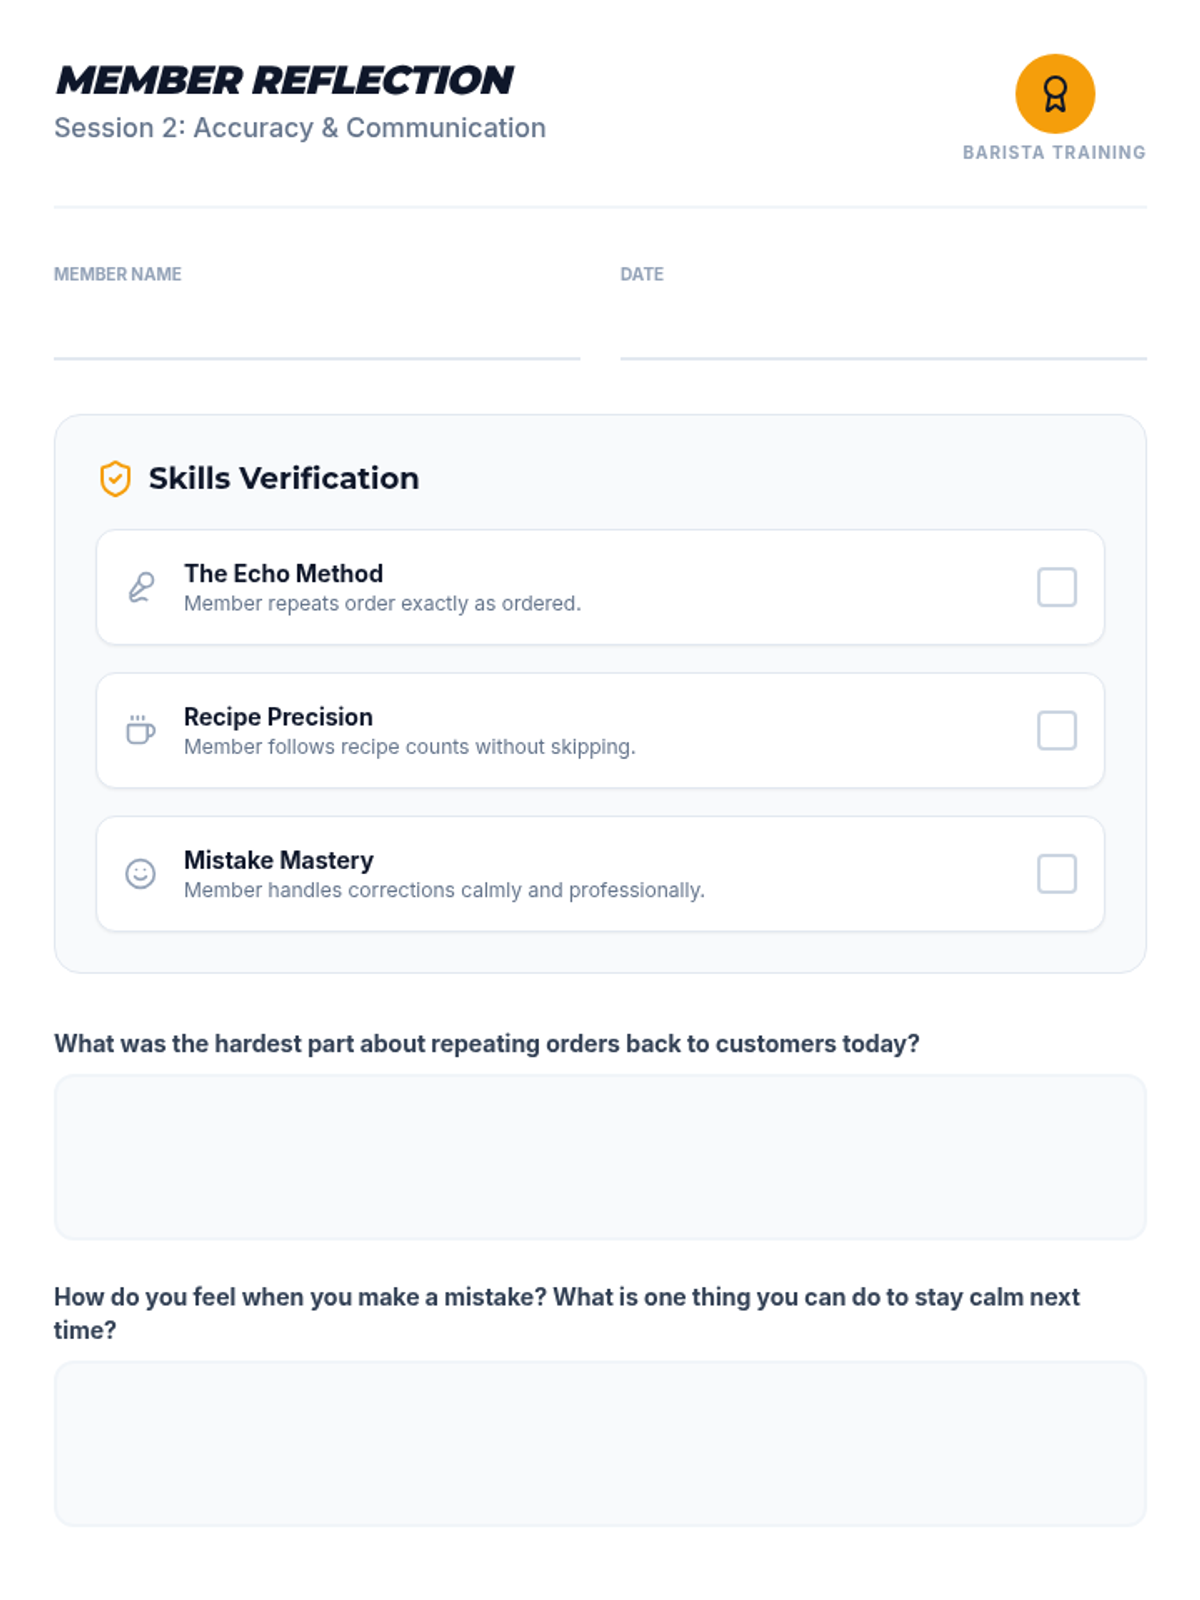Click the coffee cup icon for Recipe Precision

(x=140, y=730)
